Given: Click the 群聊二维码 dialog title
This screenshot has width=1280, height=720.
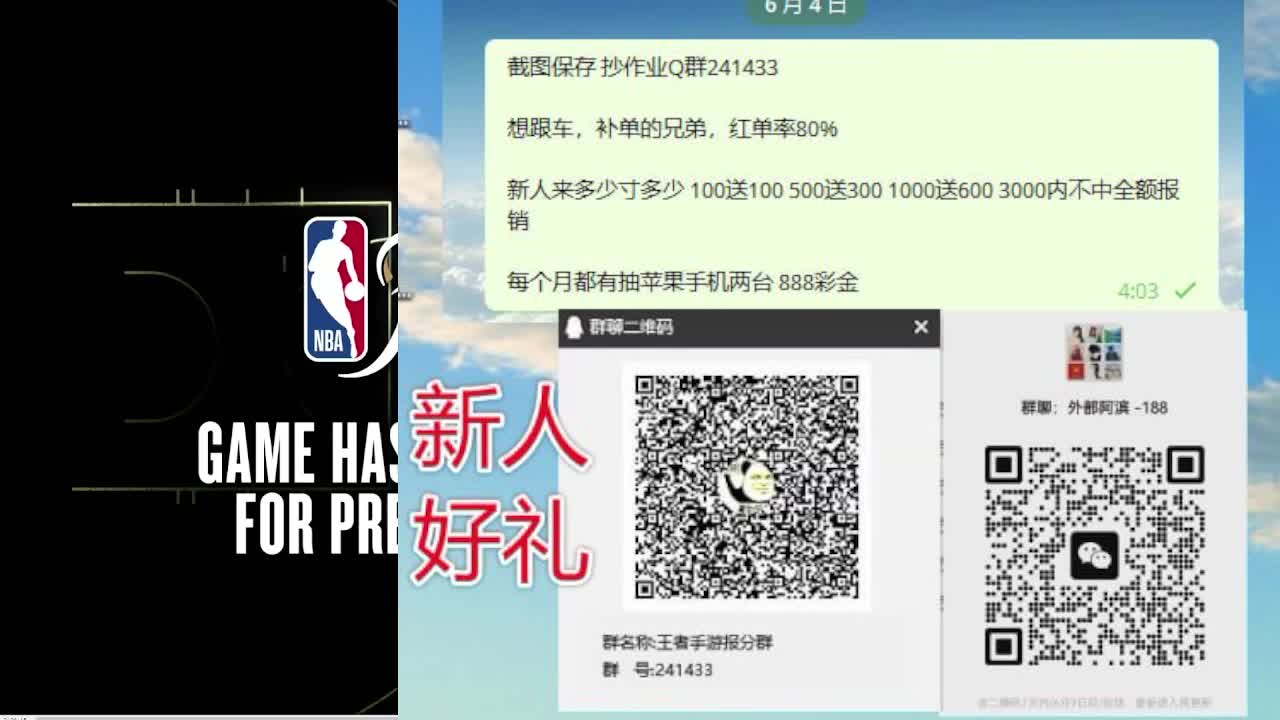Looking at the screenshot, I should pyautogui.click(x=631, y=327).
